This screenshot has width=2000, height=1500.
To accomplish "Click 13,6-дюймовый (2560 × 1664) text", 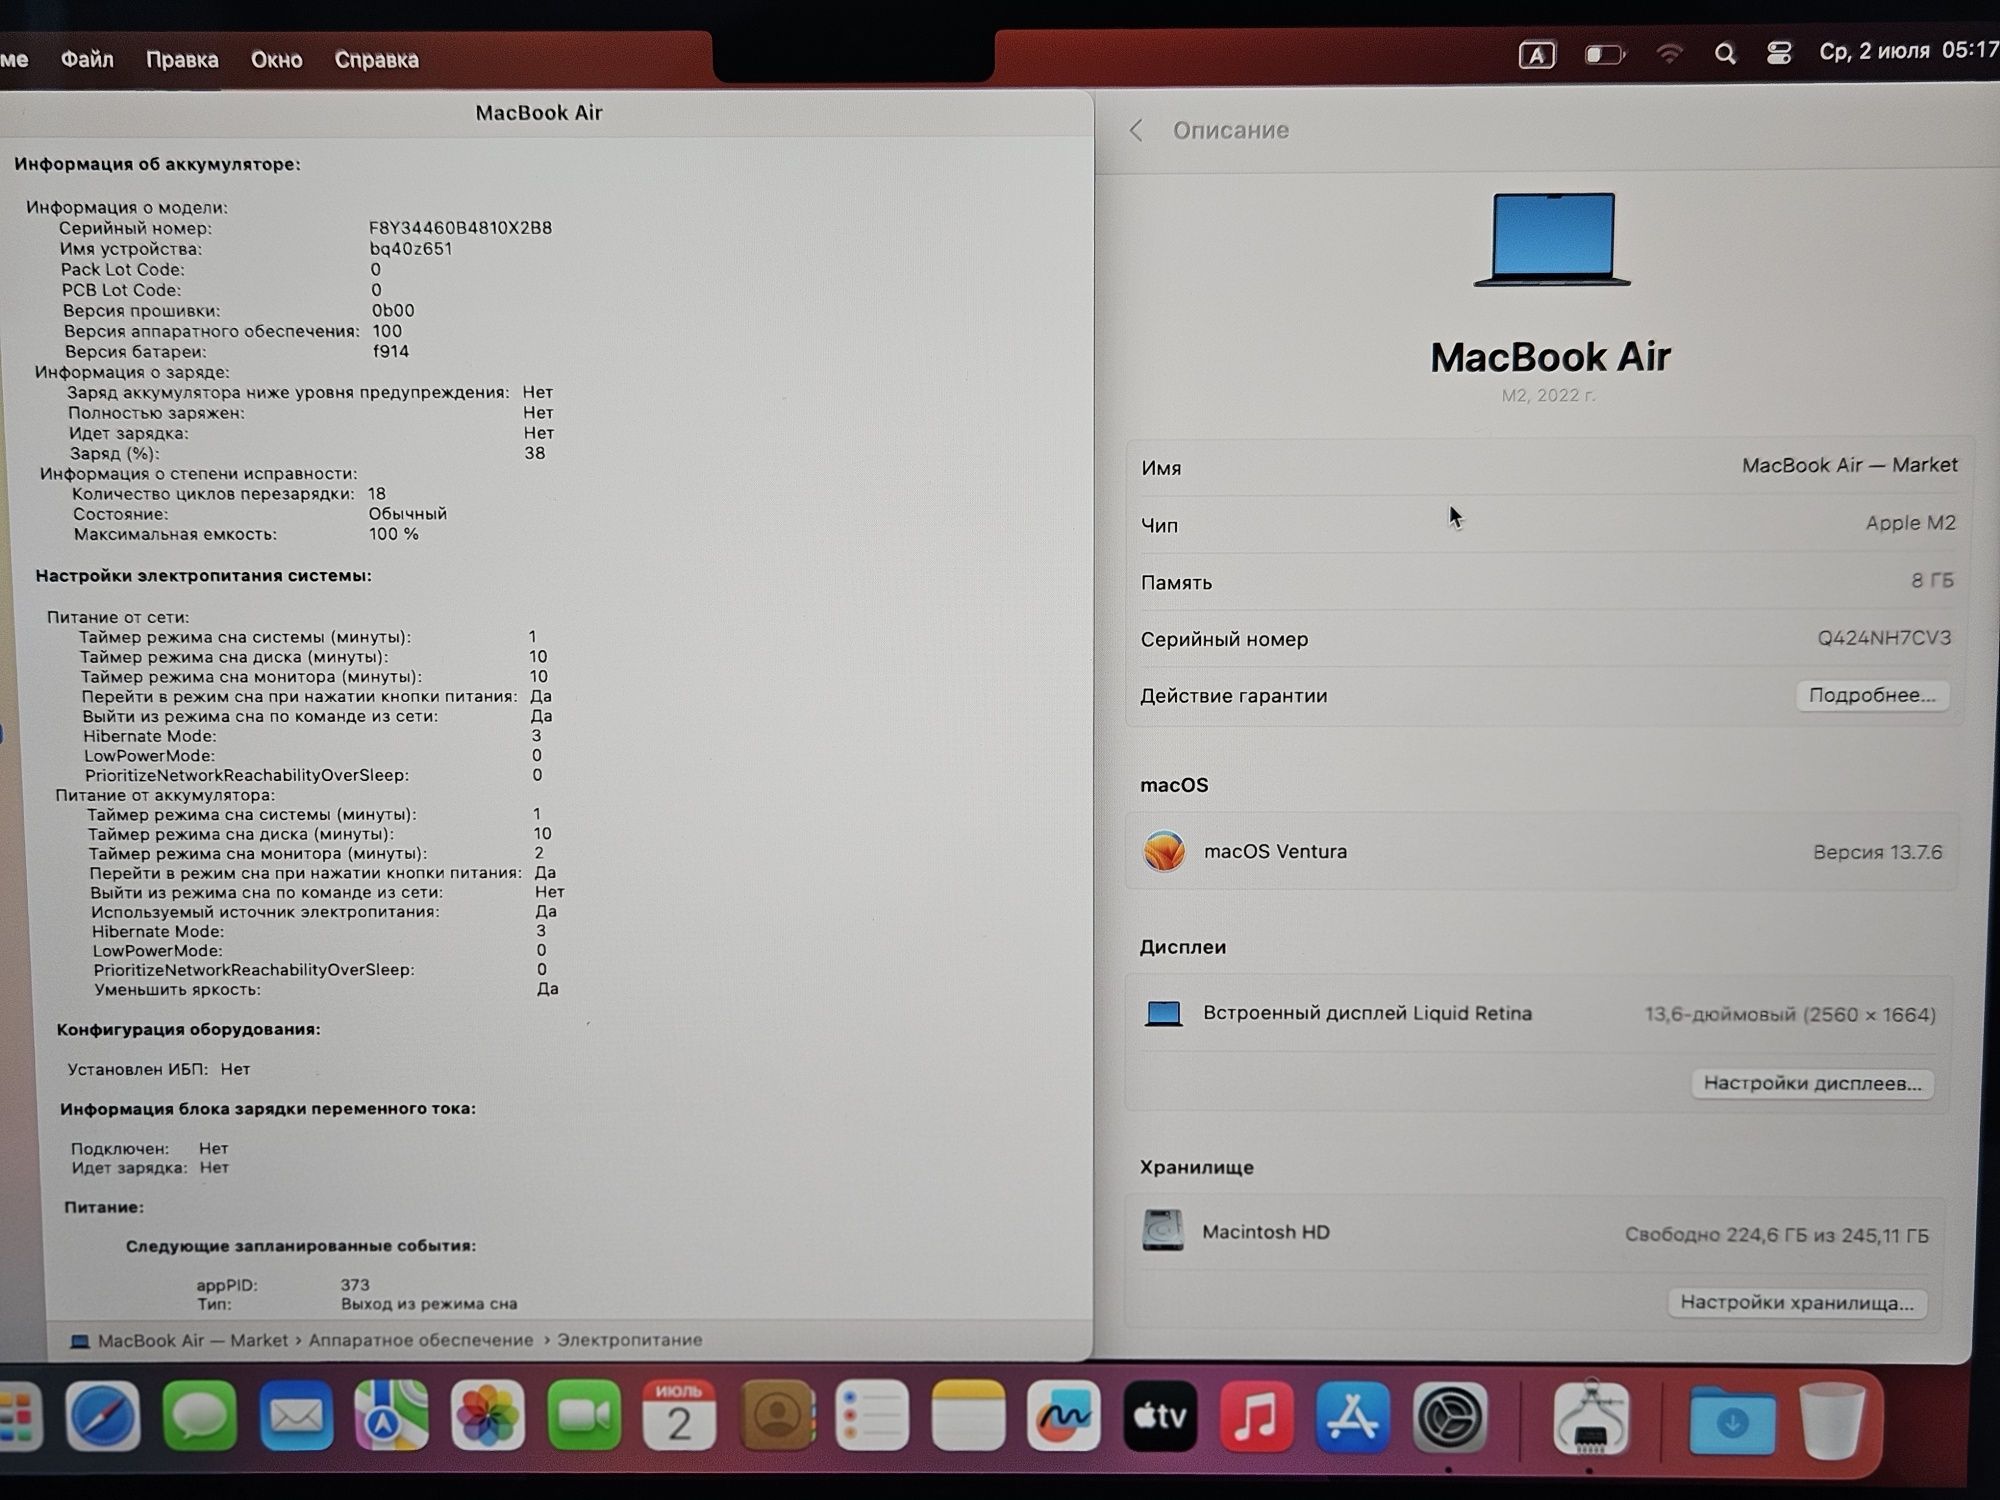I will click(x=1790, y=1015).
